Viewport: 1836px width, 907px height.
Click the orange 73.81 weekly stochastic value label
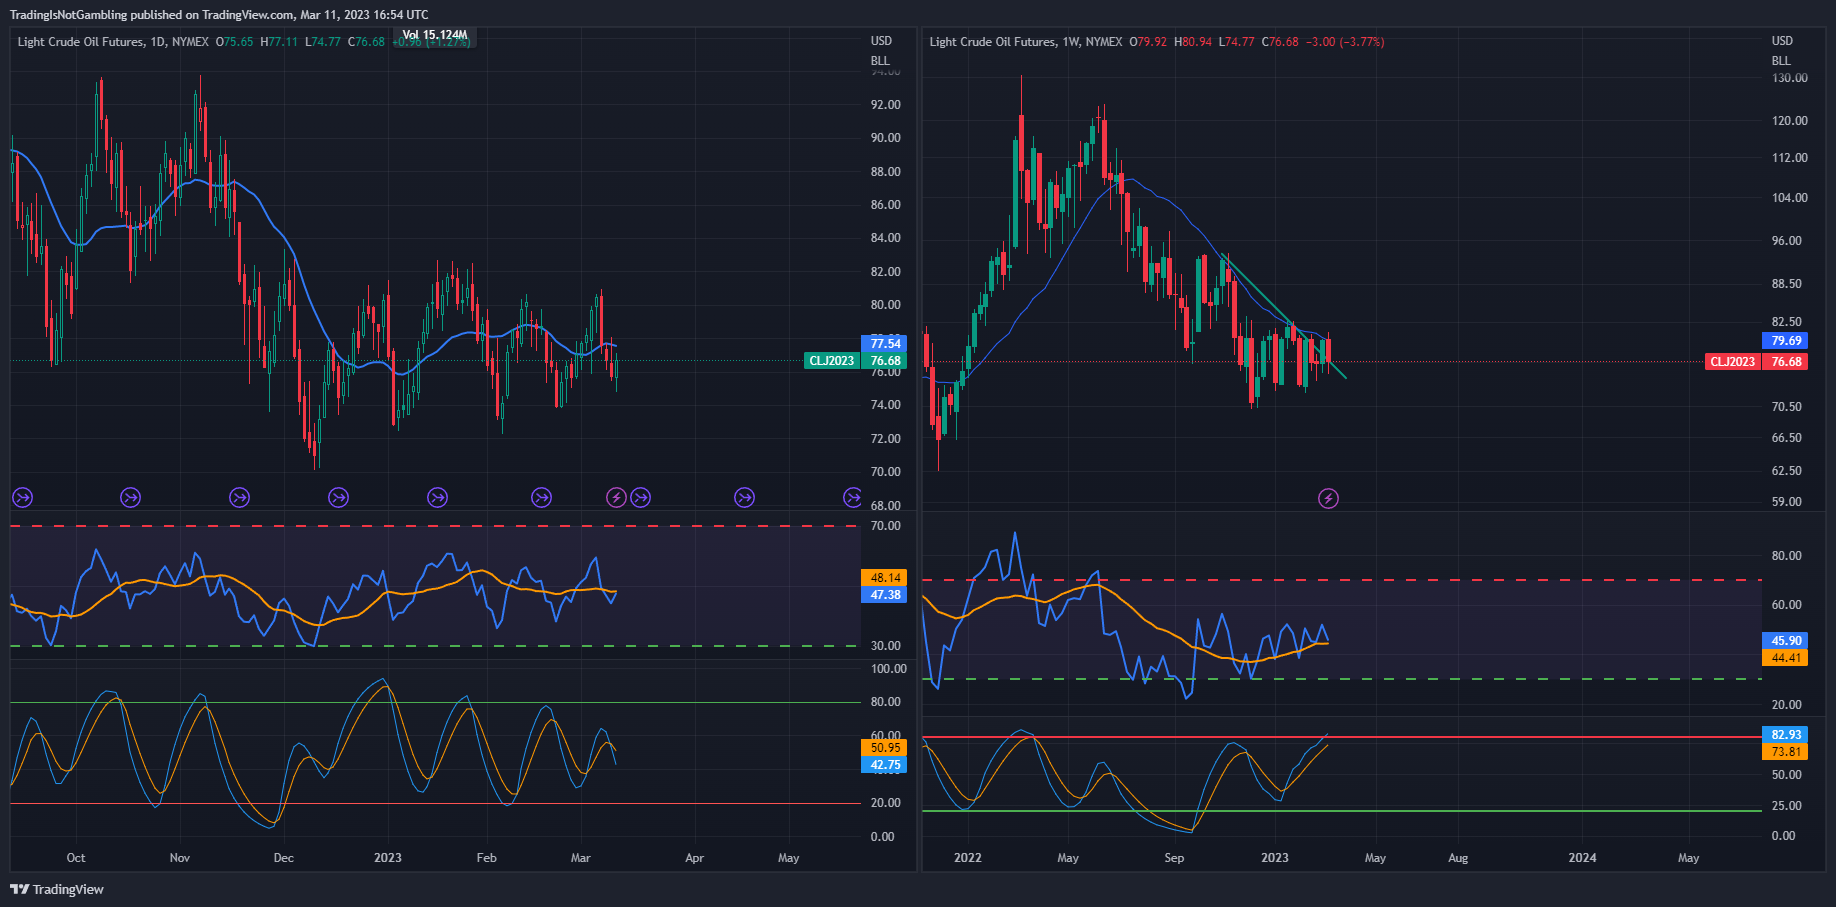(1786, 752)
